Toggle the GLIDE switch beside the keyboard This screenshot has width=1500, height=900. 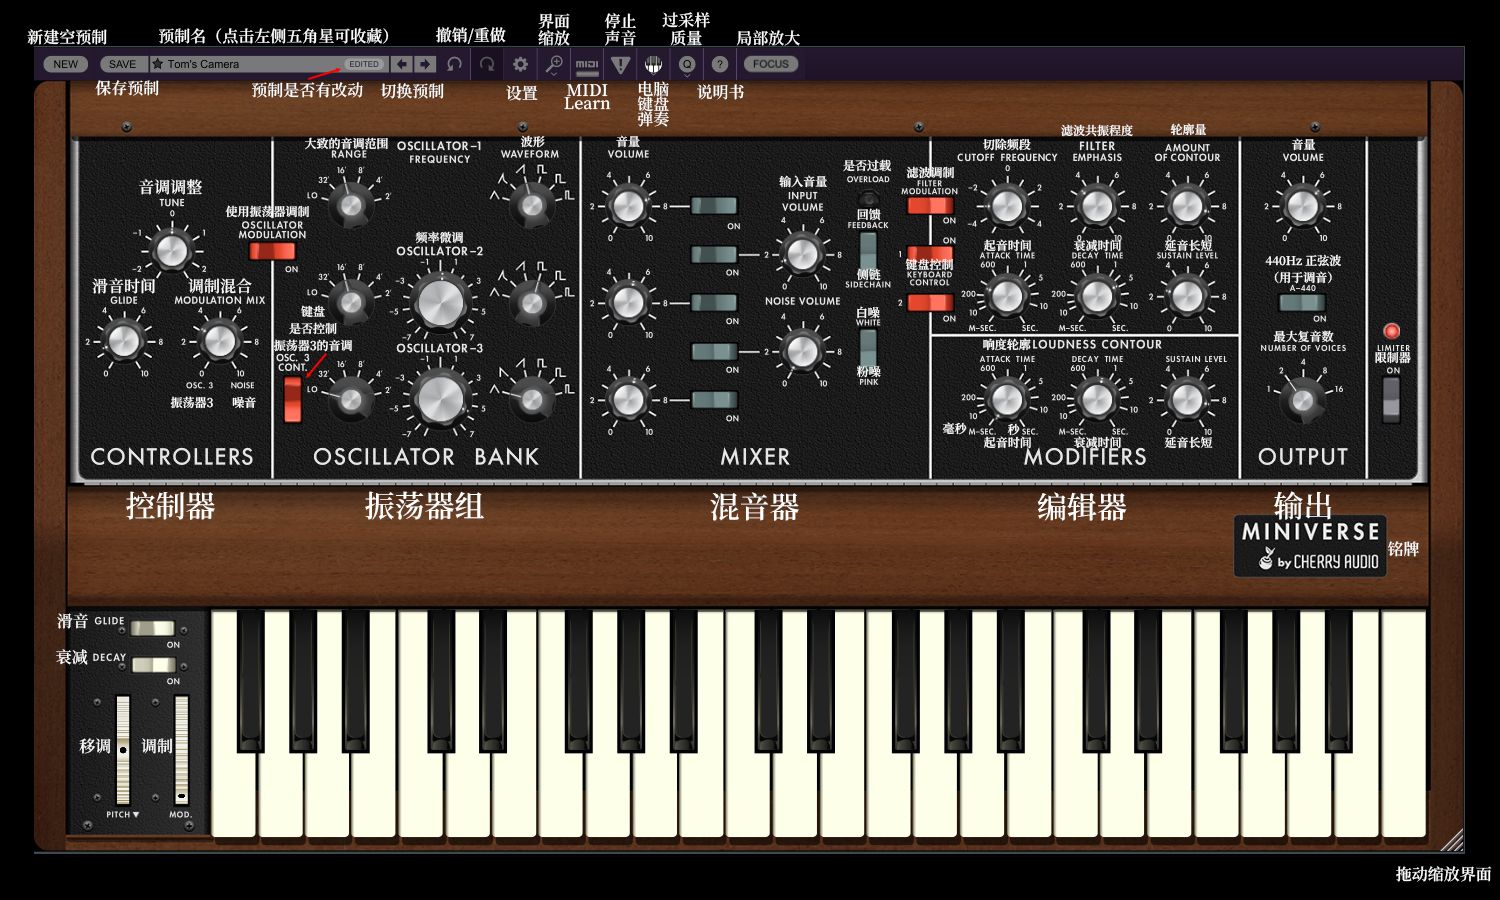click(x=153, y=628)
